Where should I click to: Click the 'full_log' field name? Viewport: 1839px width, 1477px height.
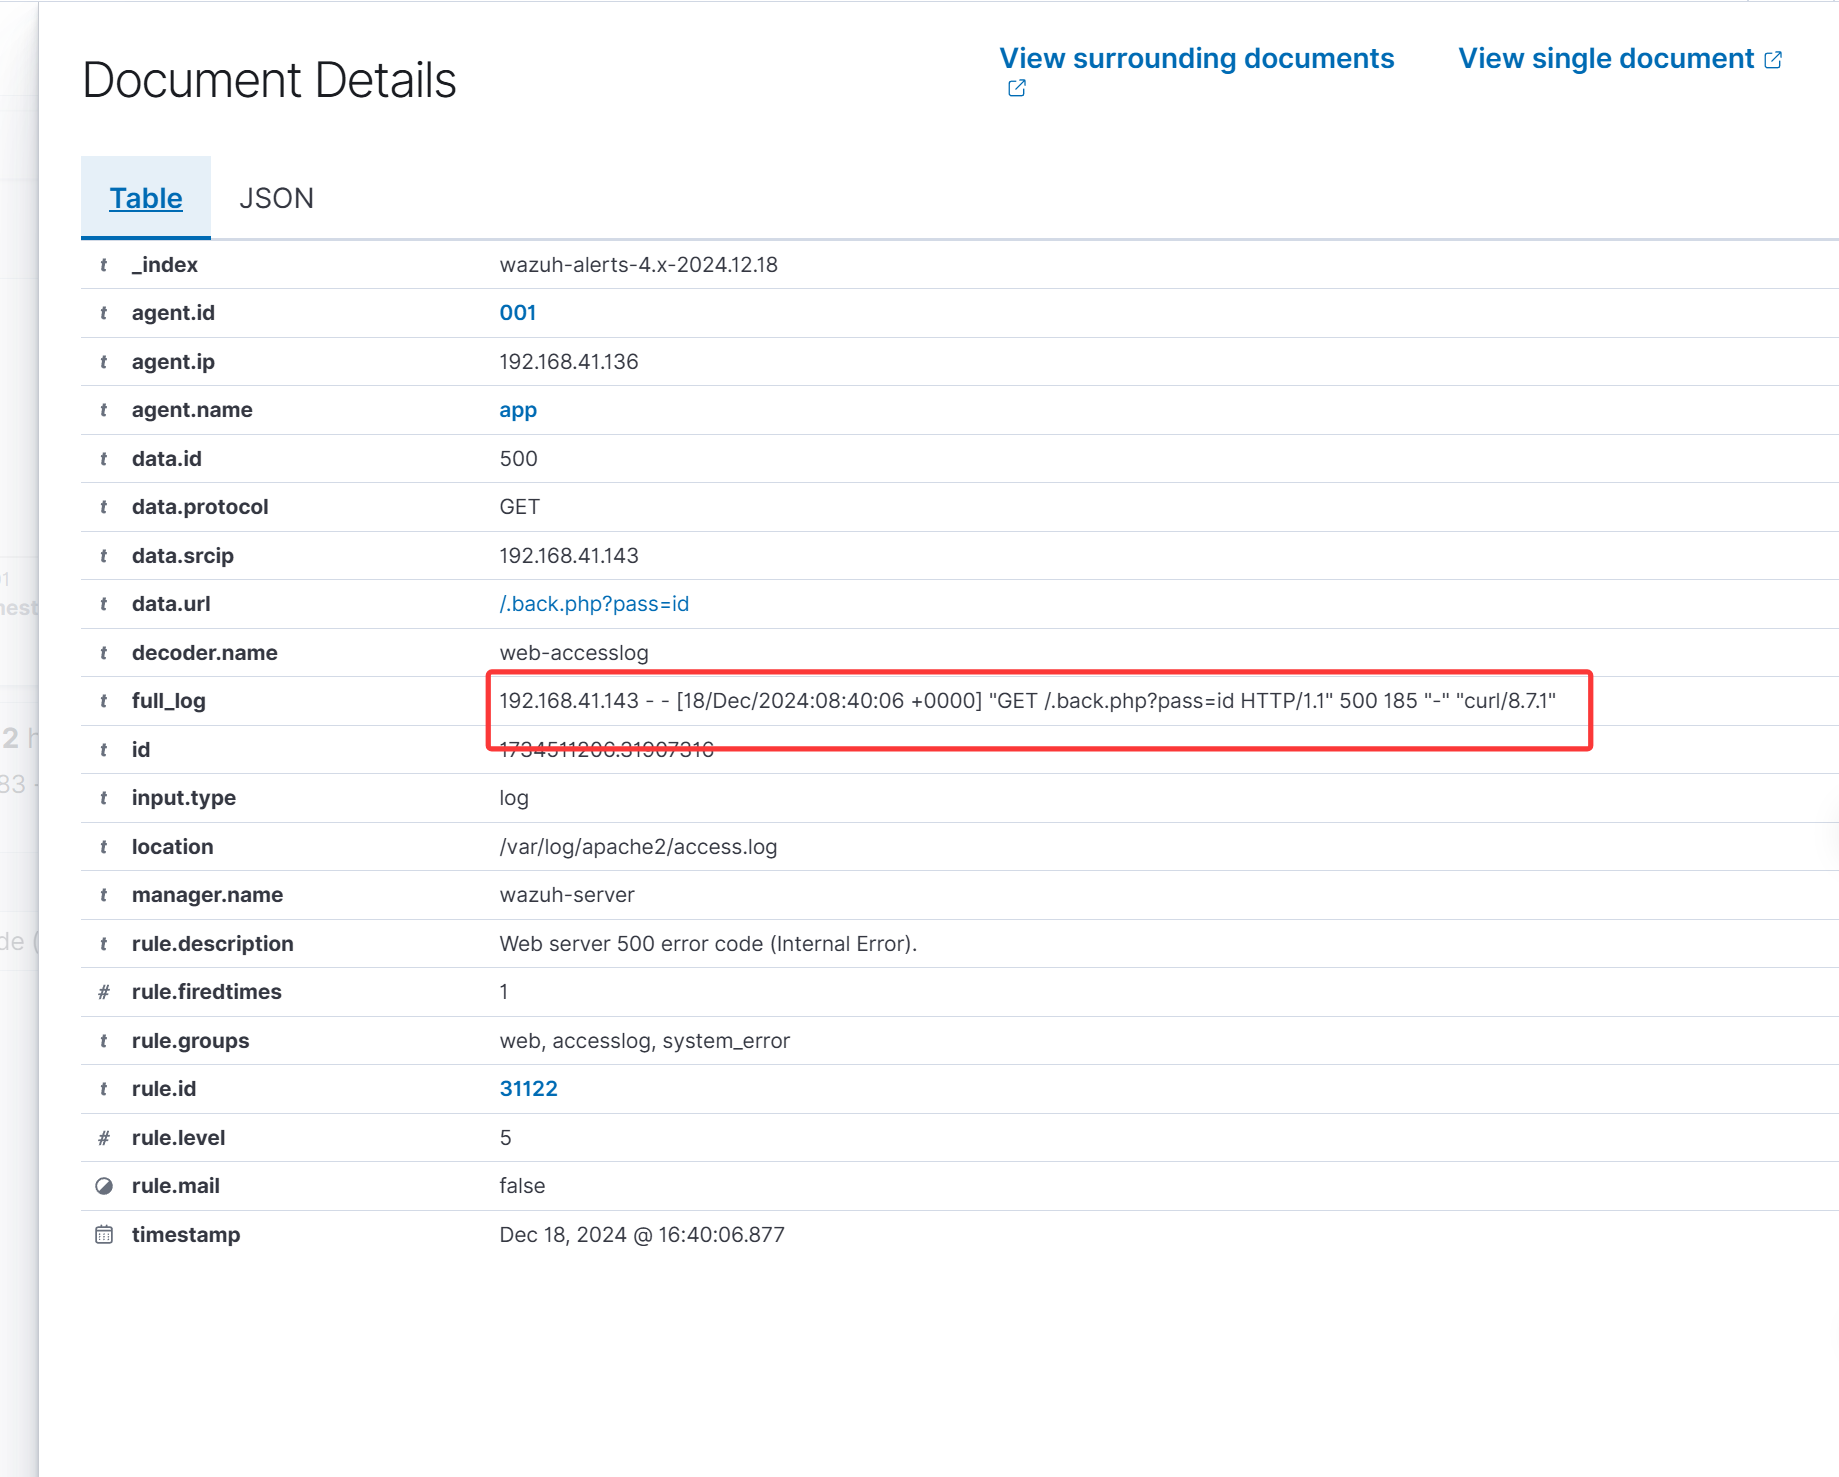[168, 701]
